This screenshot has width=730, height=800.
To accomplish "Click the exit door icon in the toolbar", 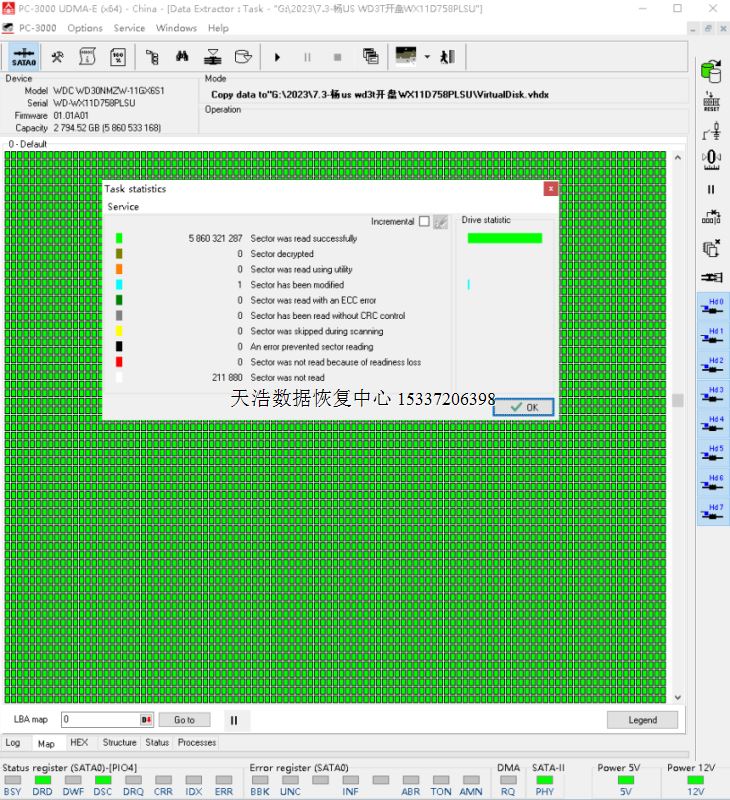I will (x=447, y=57).
